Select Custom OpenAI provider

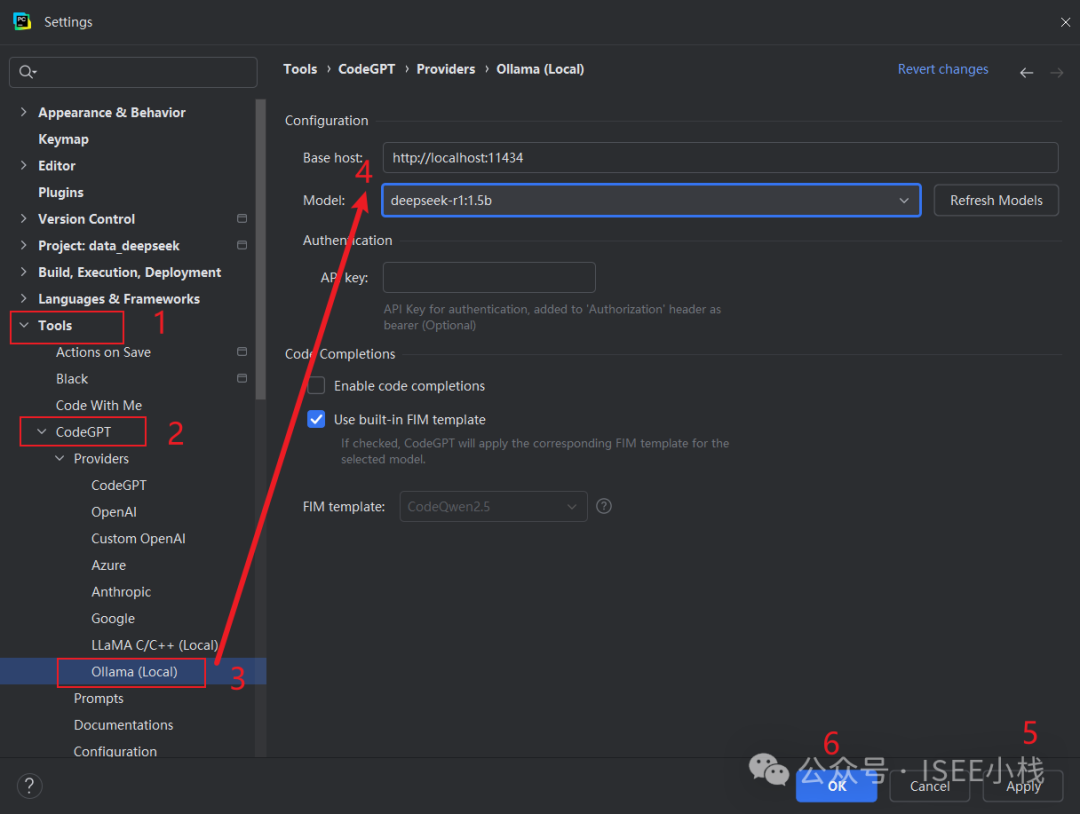(x=138, y=539)
